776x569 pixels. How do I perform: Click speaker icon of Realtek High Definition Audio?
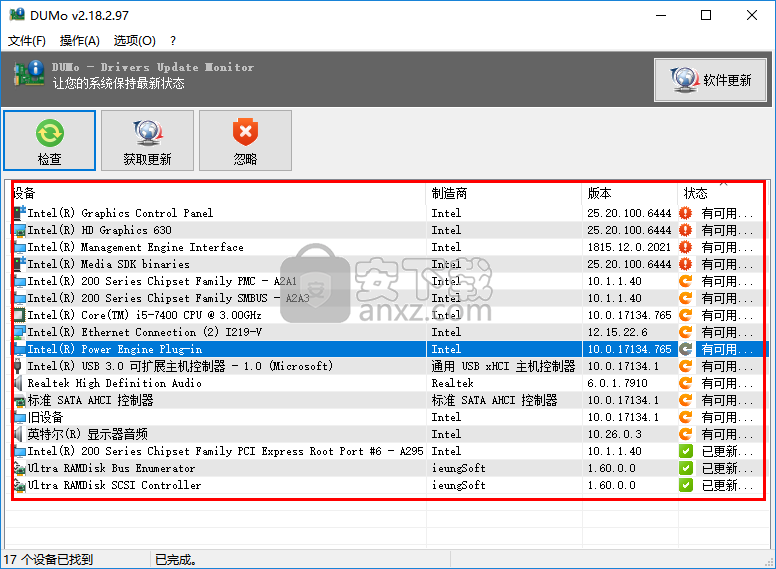click(19, 383)
